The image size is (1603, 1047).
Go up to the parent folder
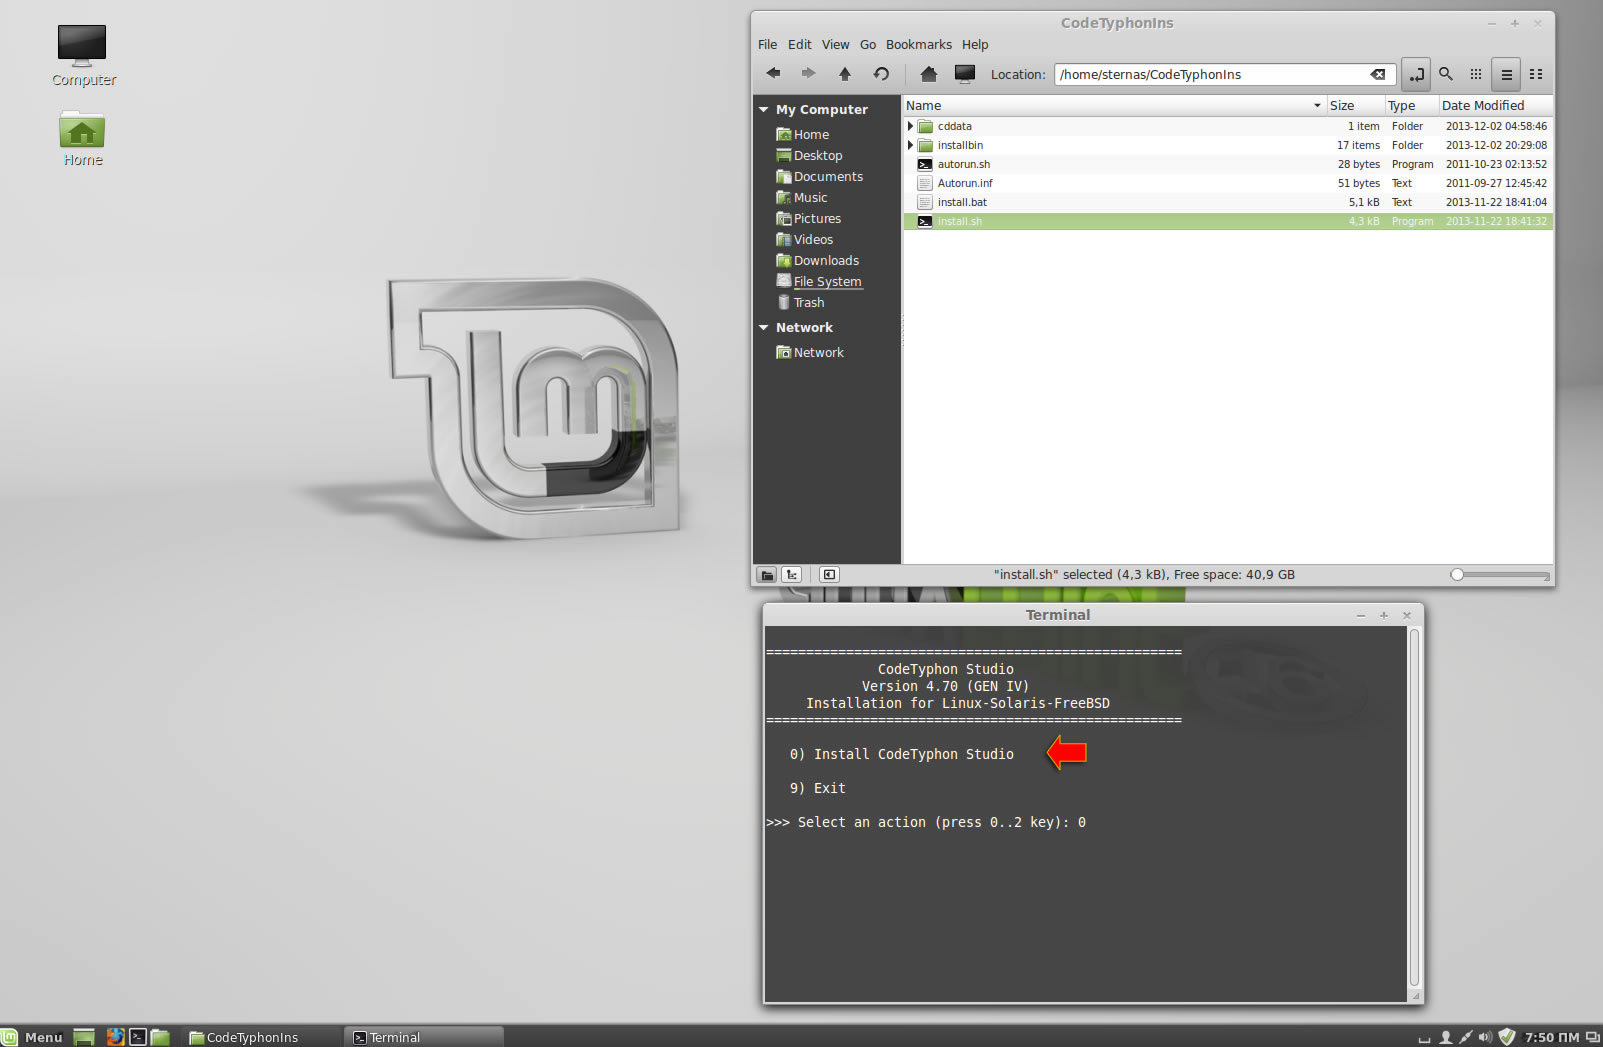pos(845,74)
